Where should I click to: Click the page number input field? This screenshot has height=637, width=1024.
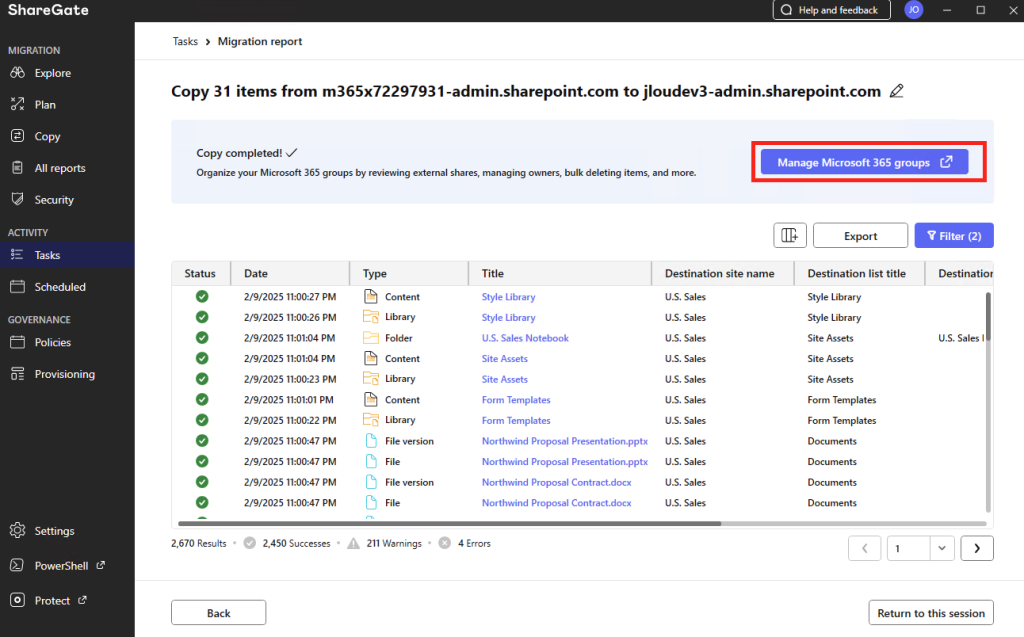908,548
